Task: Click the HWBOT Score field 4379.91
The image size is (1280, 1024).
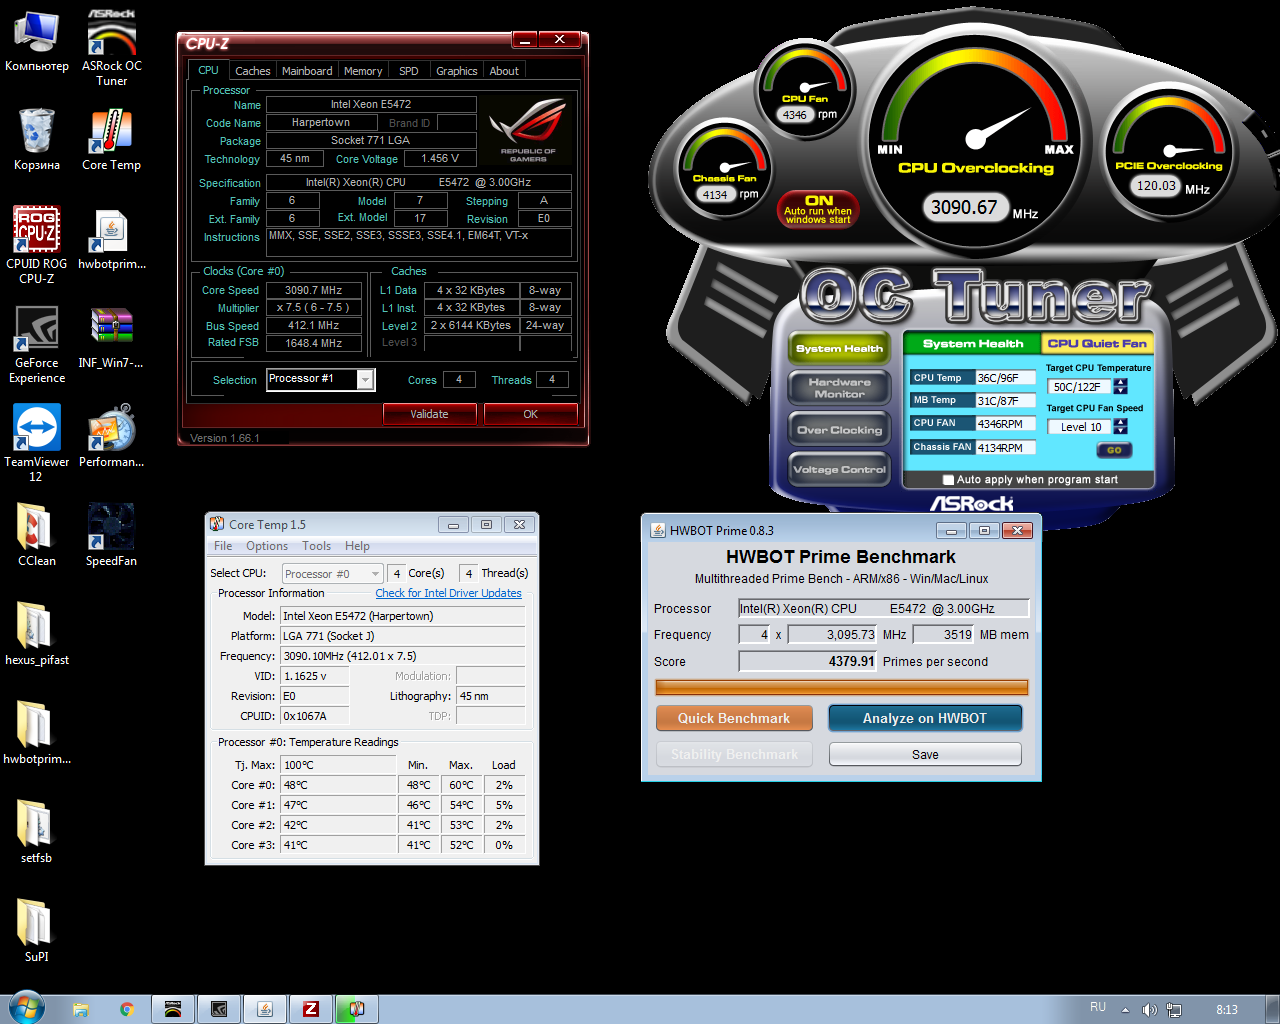Action: coord(808,661)
